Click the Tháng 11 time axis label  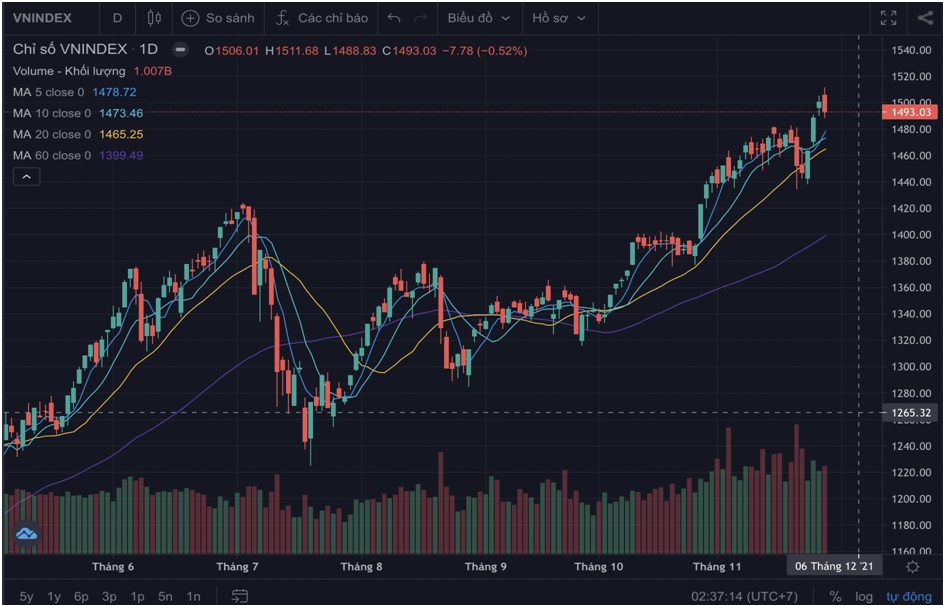tap(717, 567)
